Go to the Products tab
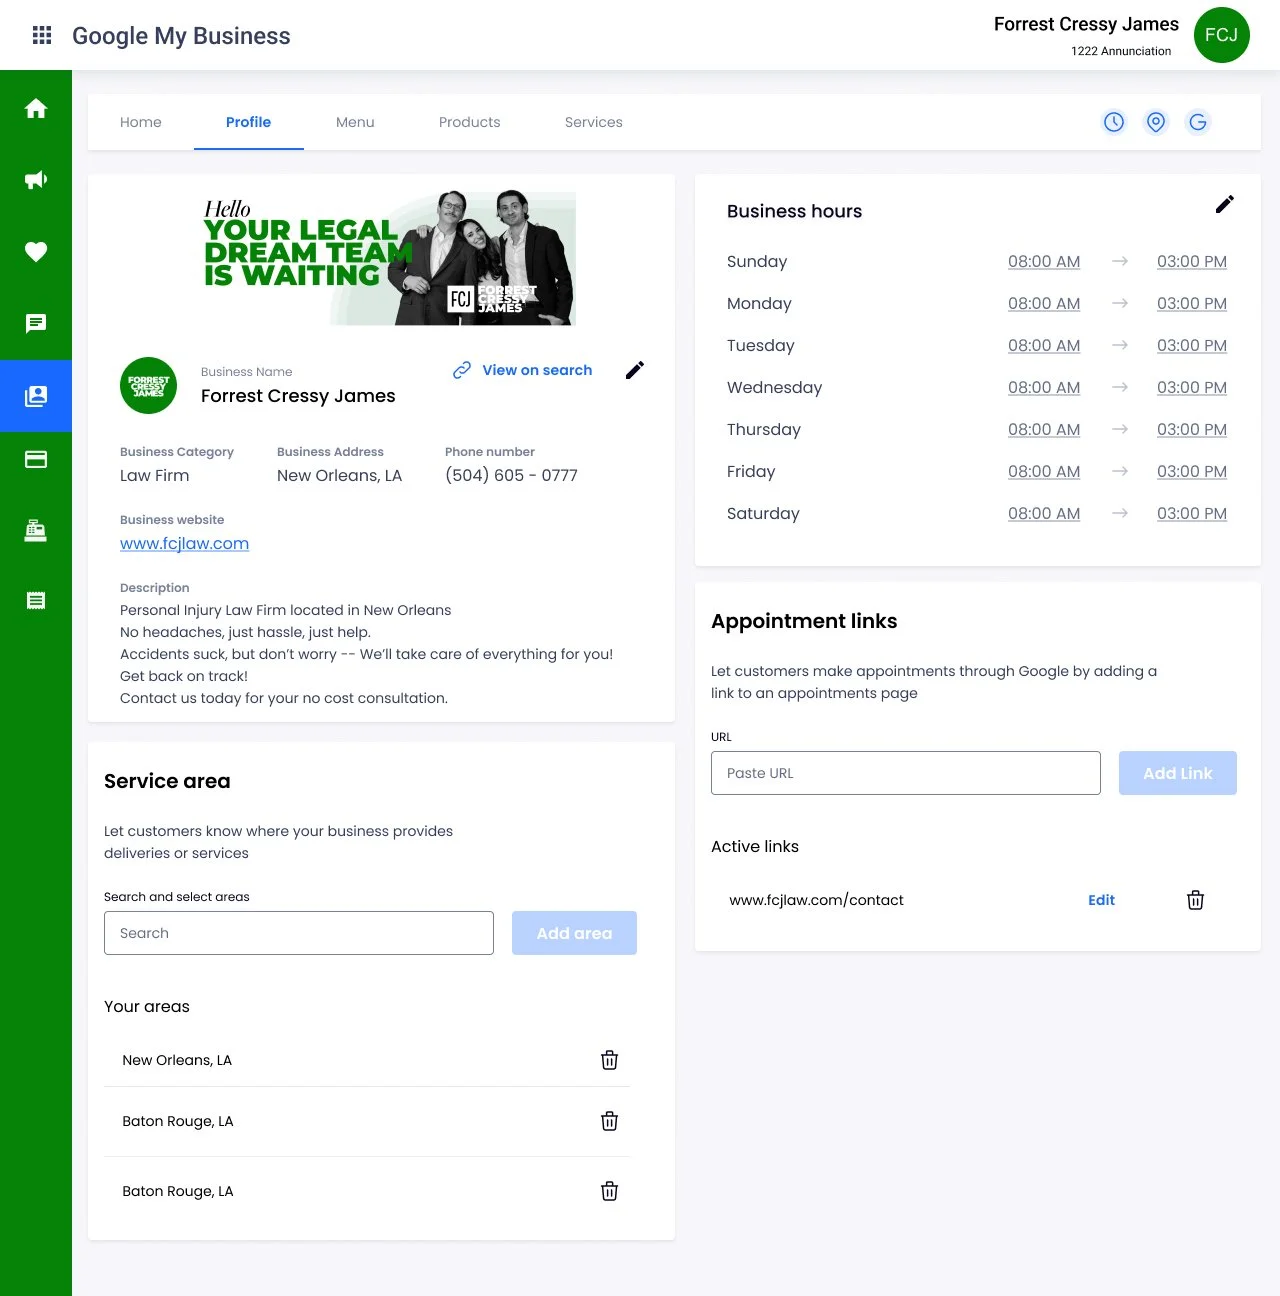Viewport: 1280px width, 1296px height. (470, 122)
